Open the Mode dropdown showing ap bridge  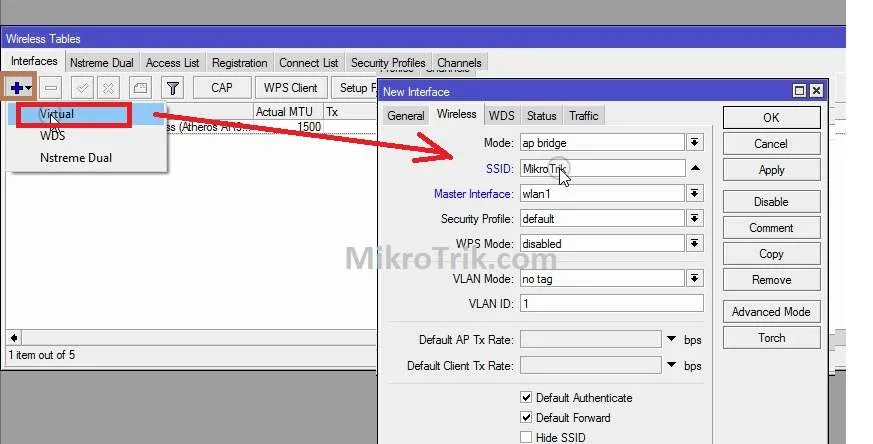[x=695, y=143]
